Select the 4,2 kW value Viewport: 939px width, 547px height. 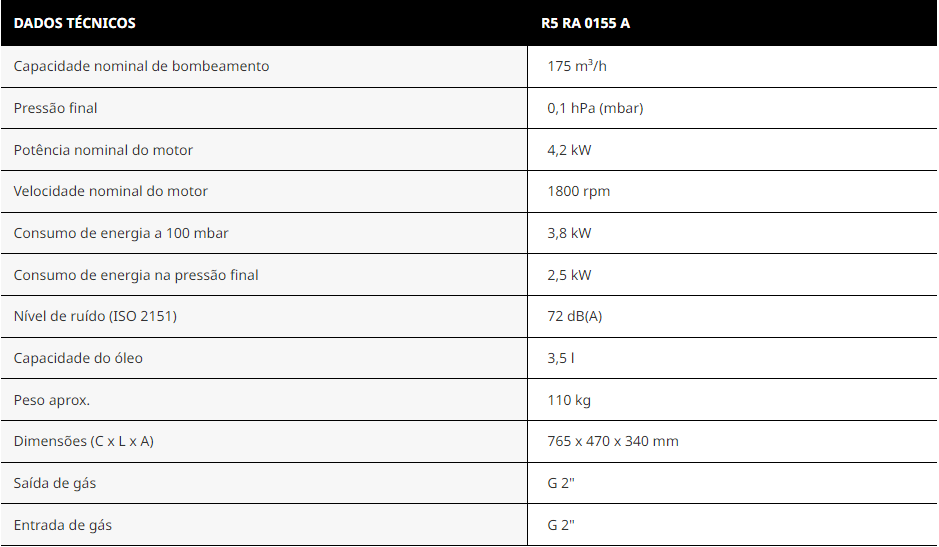click(569, 150)
